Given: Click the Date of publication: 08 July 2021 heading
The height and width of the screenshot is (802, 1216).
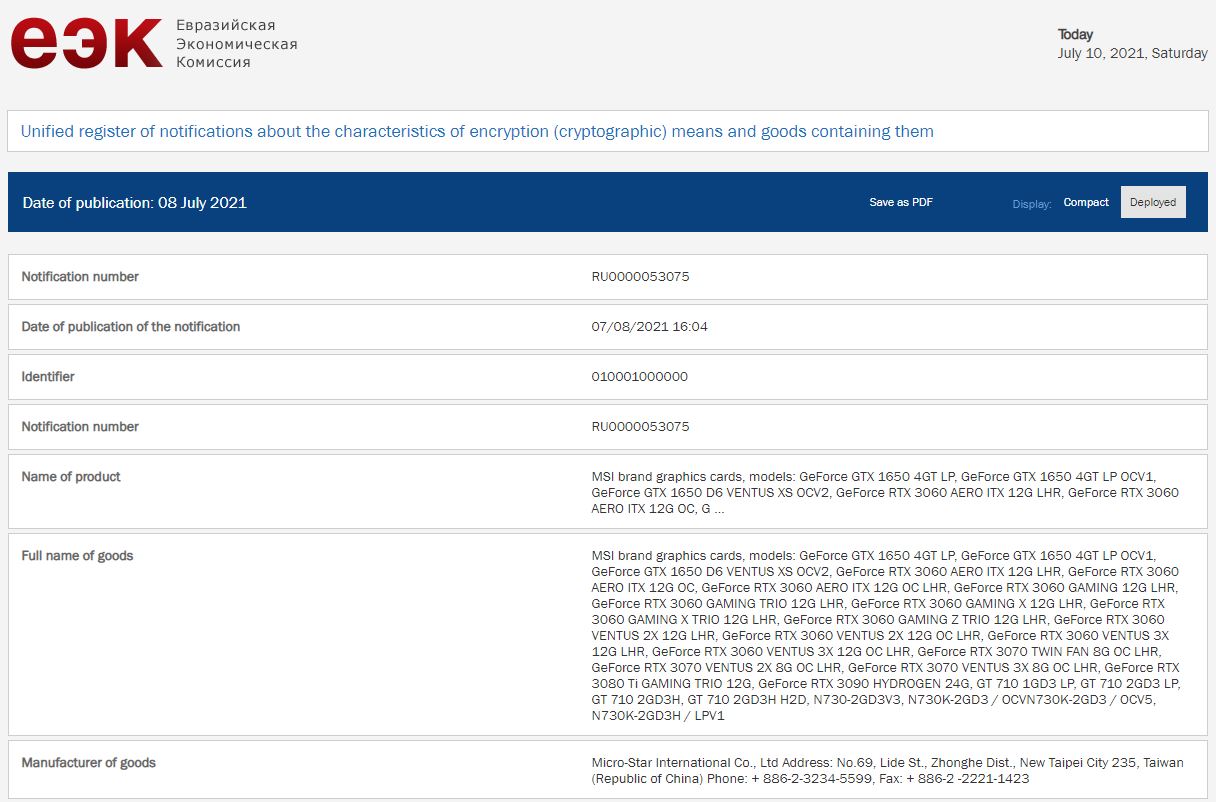Looking at the screenshot, I should [134, 202].
